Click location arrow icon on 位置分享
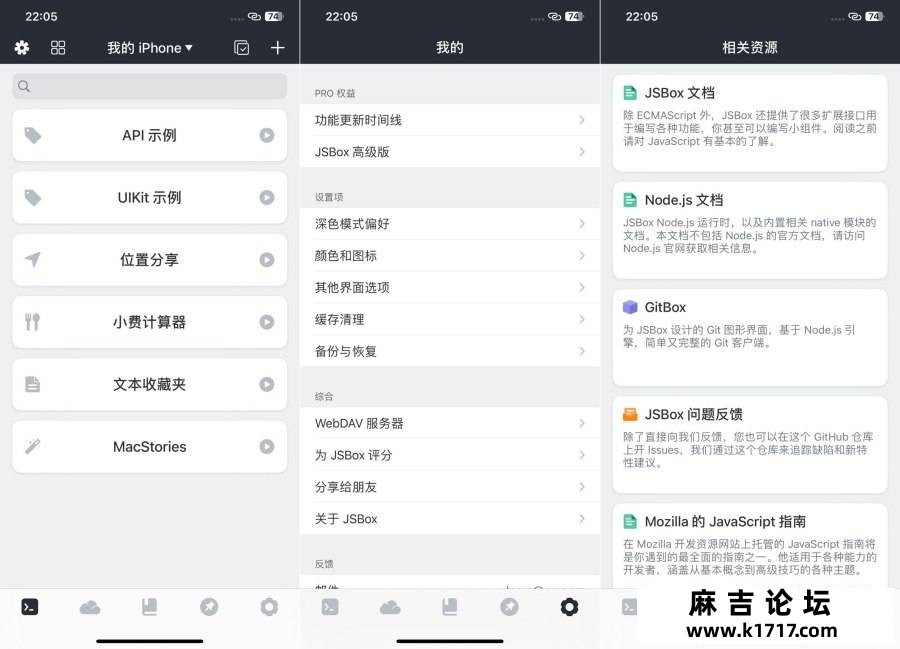Screen dimensions: 900x649 [x=33, y=260]
